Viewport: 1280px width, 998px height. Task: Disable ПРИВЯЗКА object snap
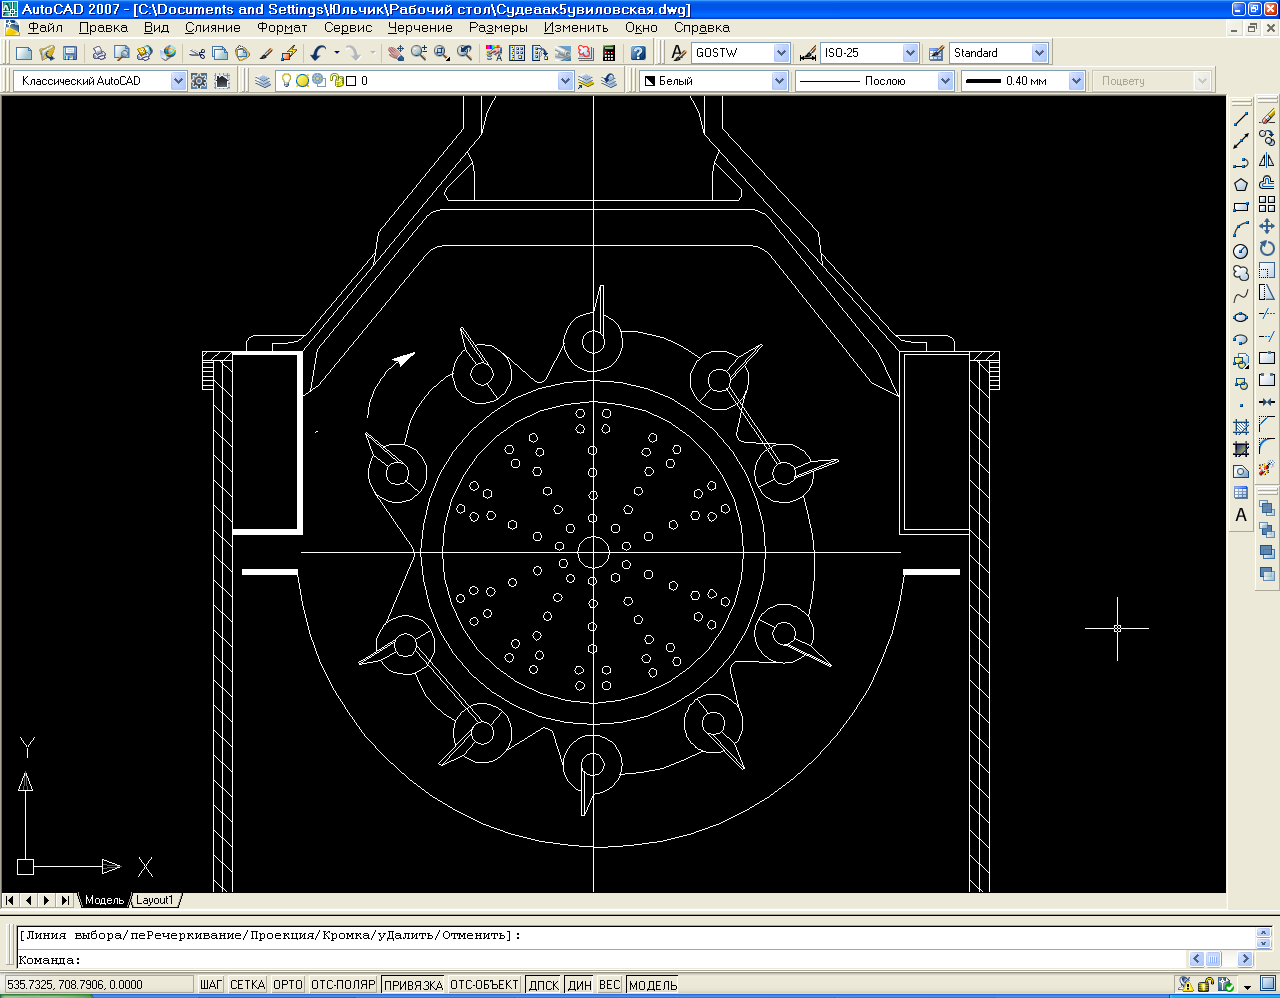point(413,985)
